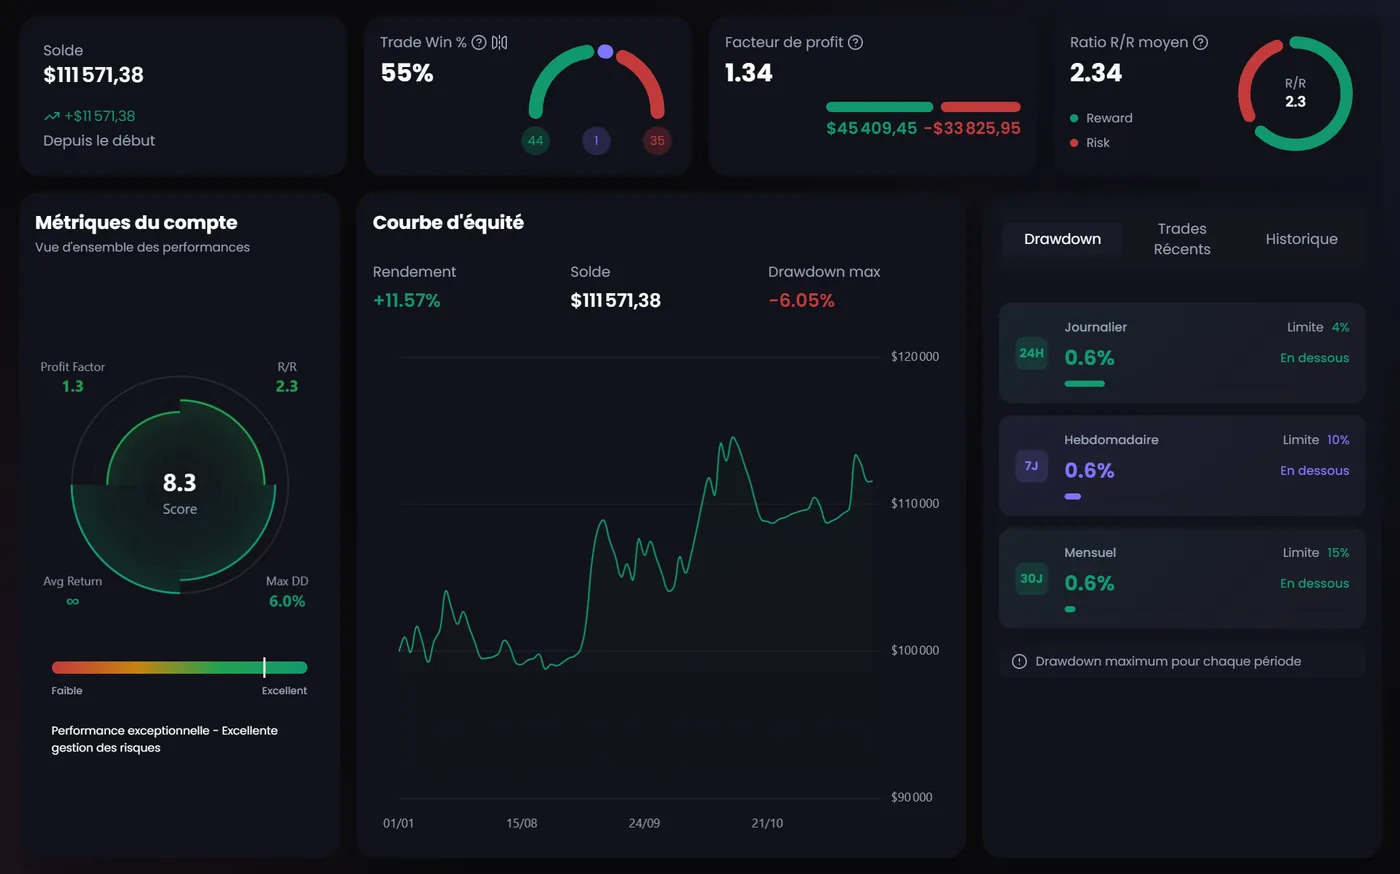This screenshot has height=874, width=1400.
Task: Click the 24H badge on Journalier card
Action: (1032, 353)
